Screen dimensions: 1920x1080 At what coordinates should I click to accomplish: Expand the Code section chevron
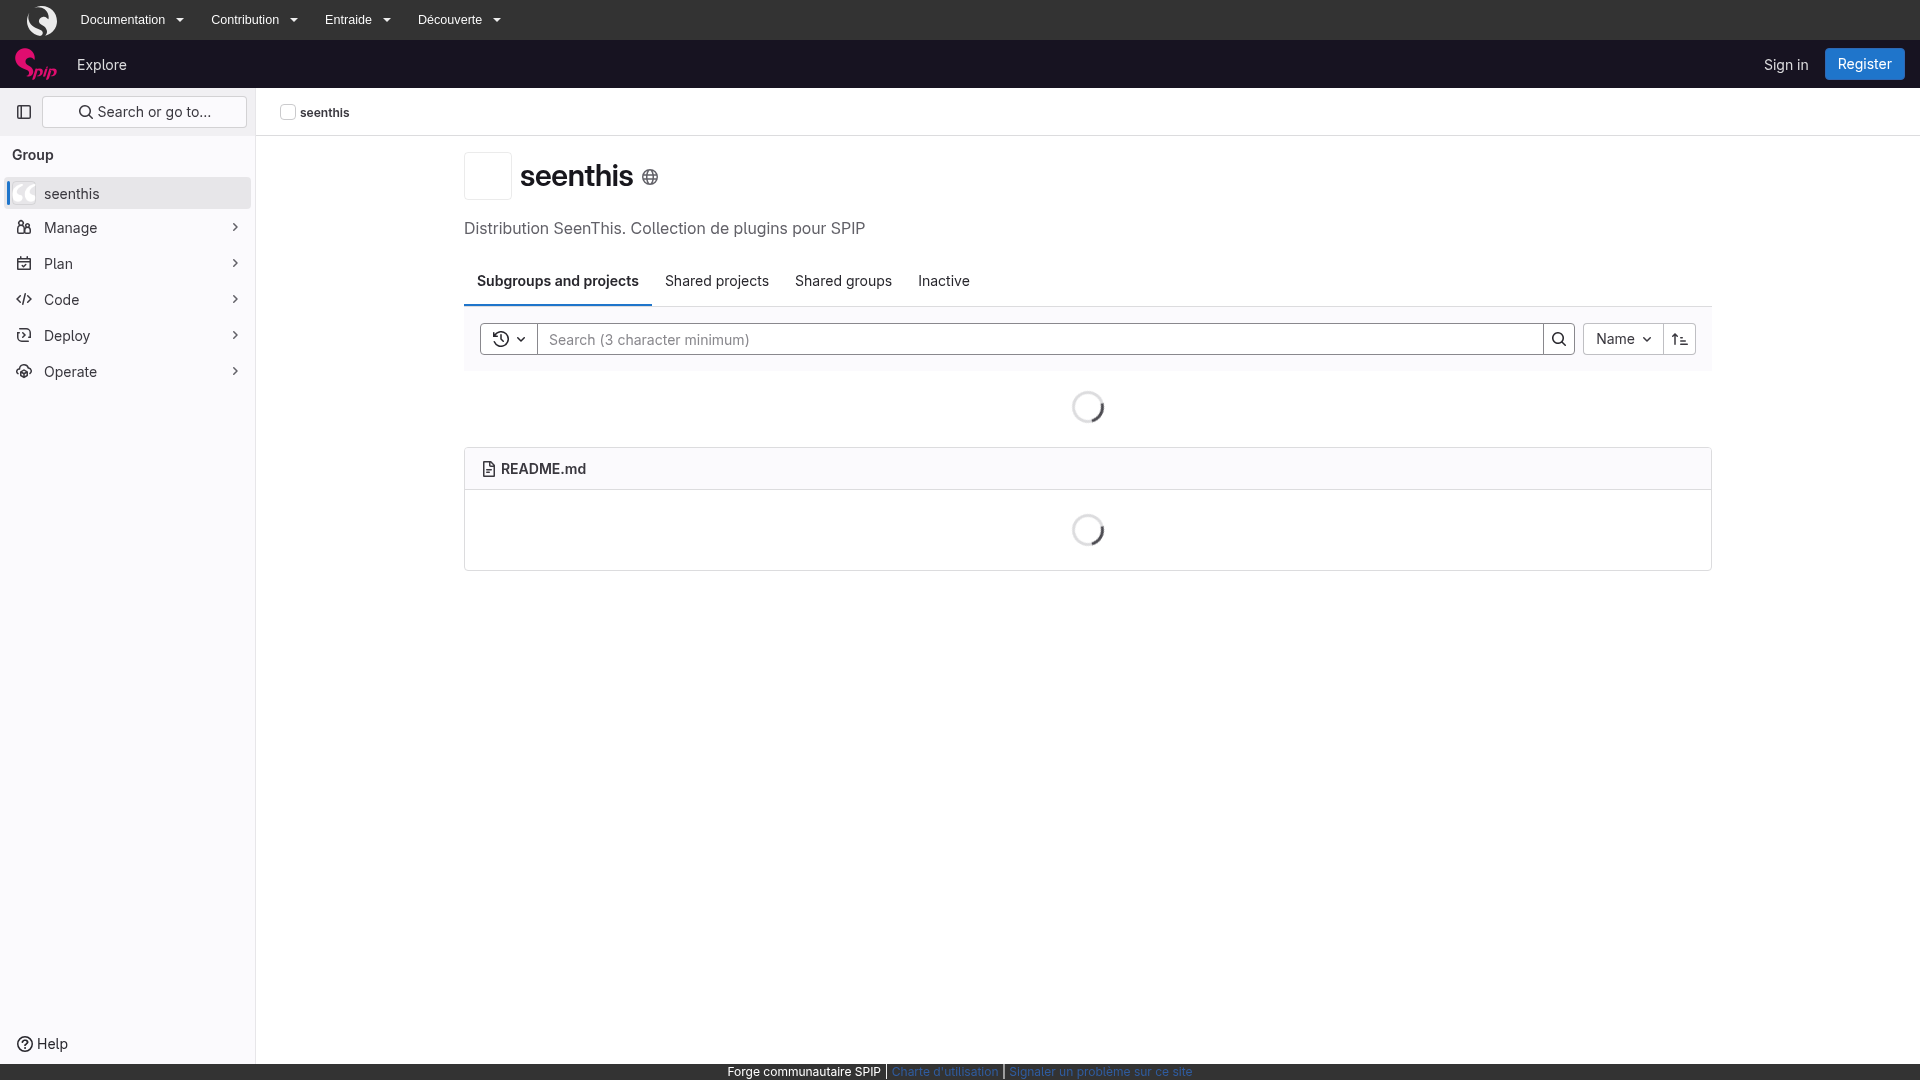(x=235, y=300)
